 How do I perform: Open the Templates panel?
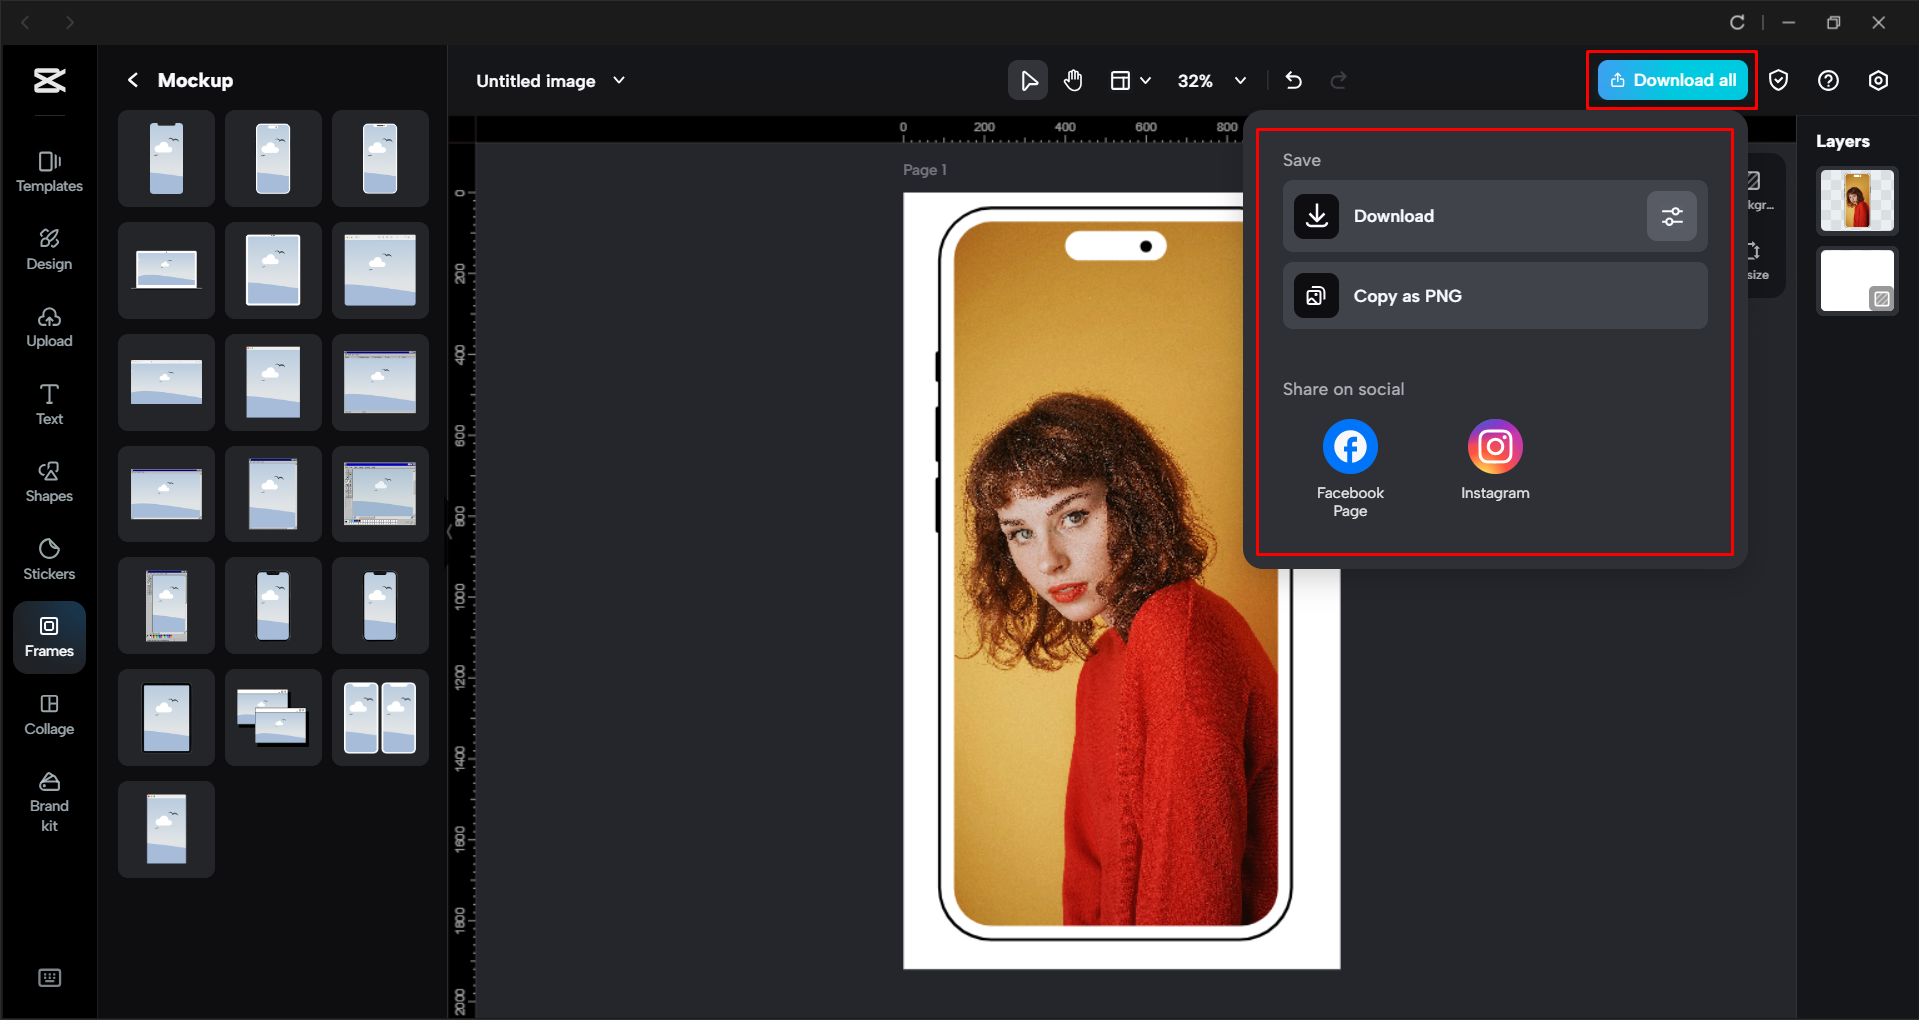click(49, 172)
